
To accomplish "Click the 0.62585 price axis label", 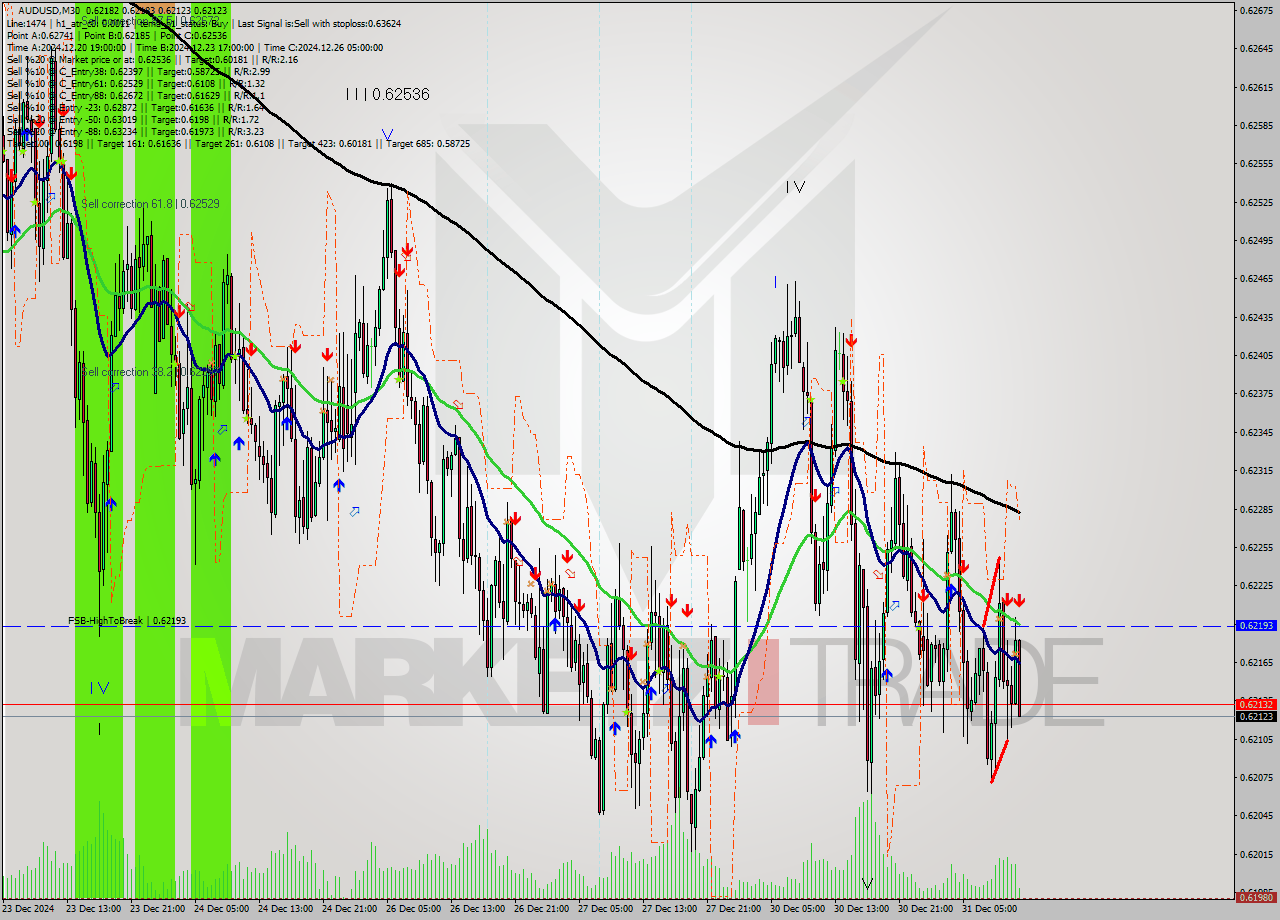I will pos(1256,125).
